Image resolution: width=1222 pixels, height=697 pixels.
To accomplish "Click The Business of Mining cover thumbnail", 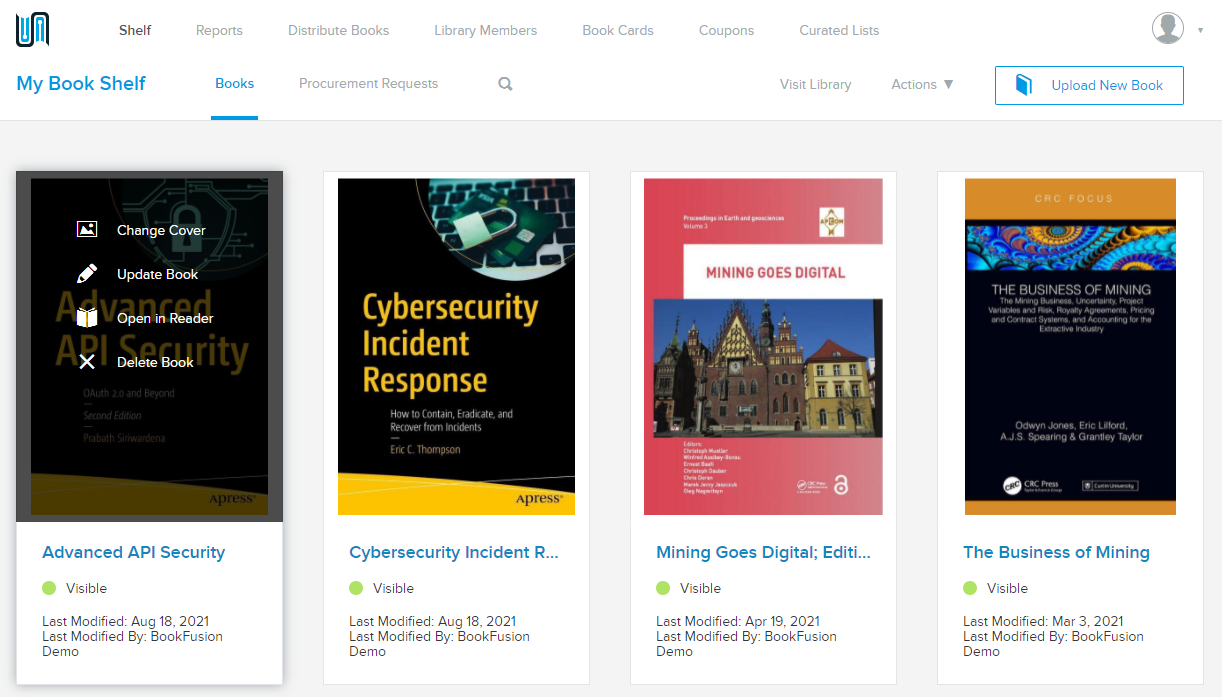I will (x=1070, y=347).
